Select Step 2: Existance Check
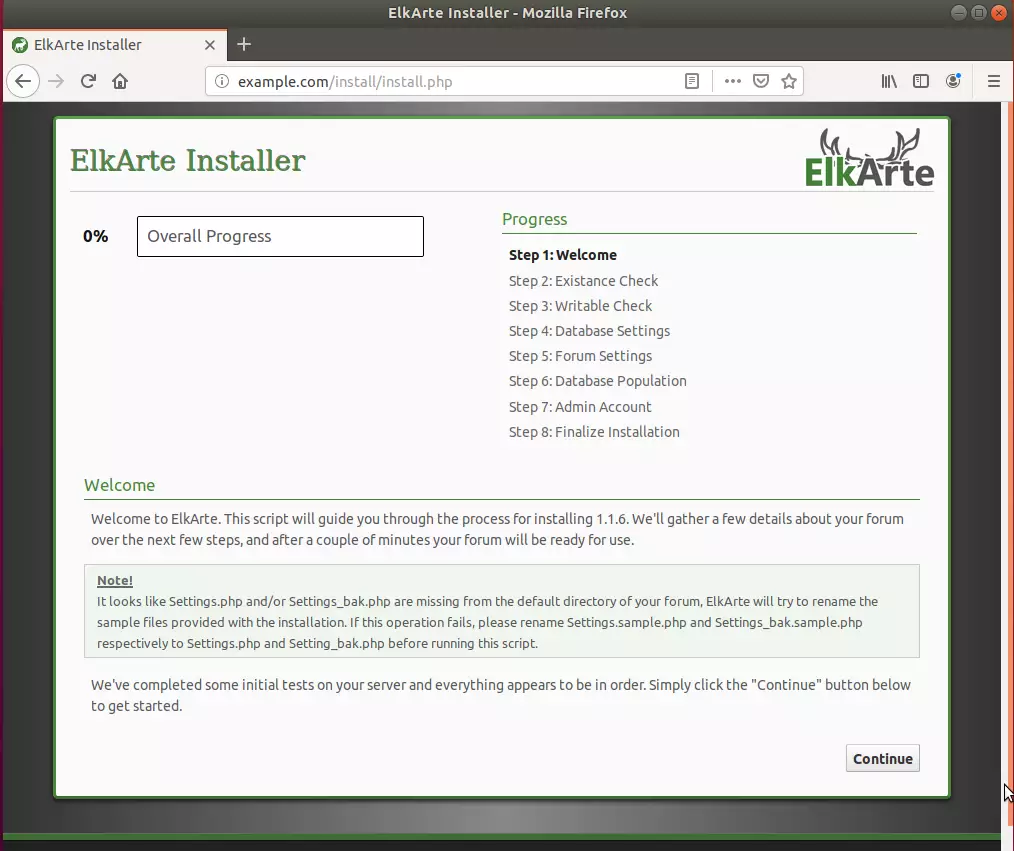The width and height of the screenshot is (1014, 851). (x=583, y=281)
